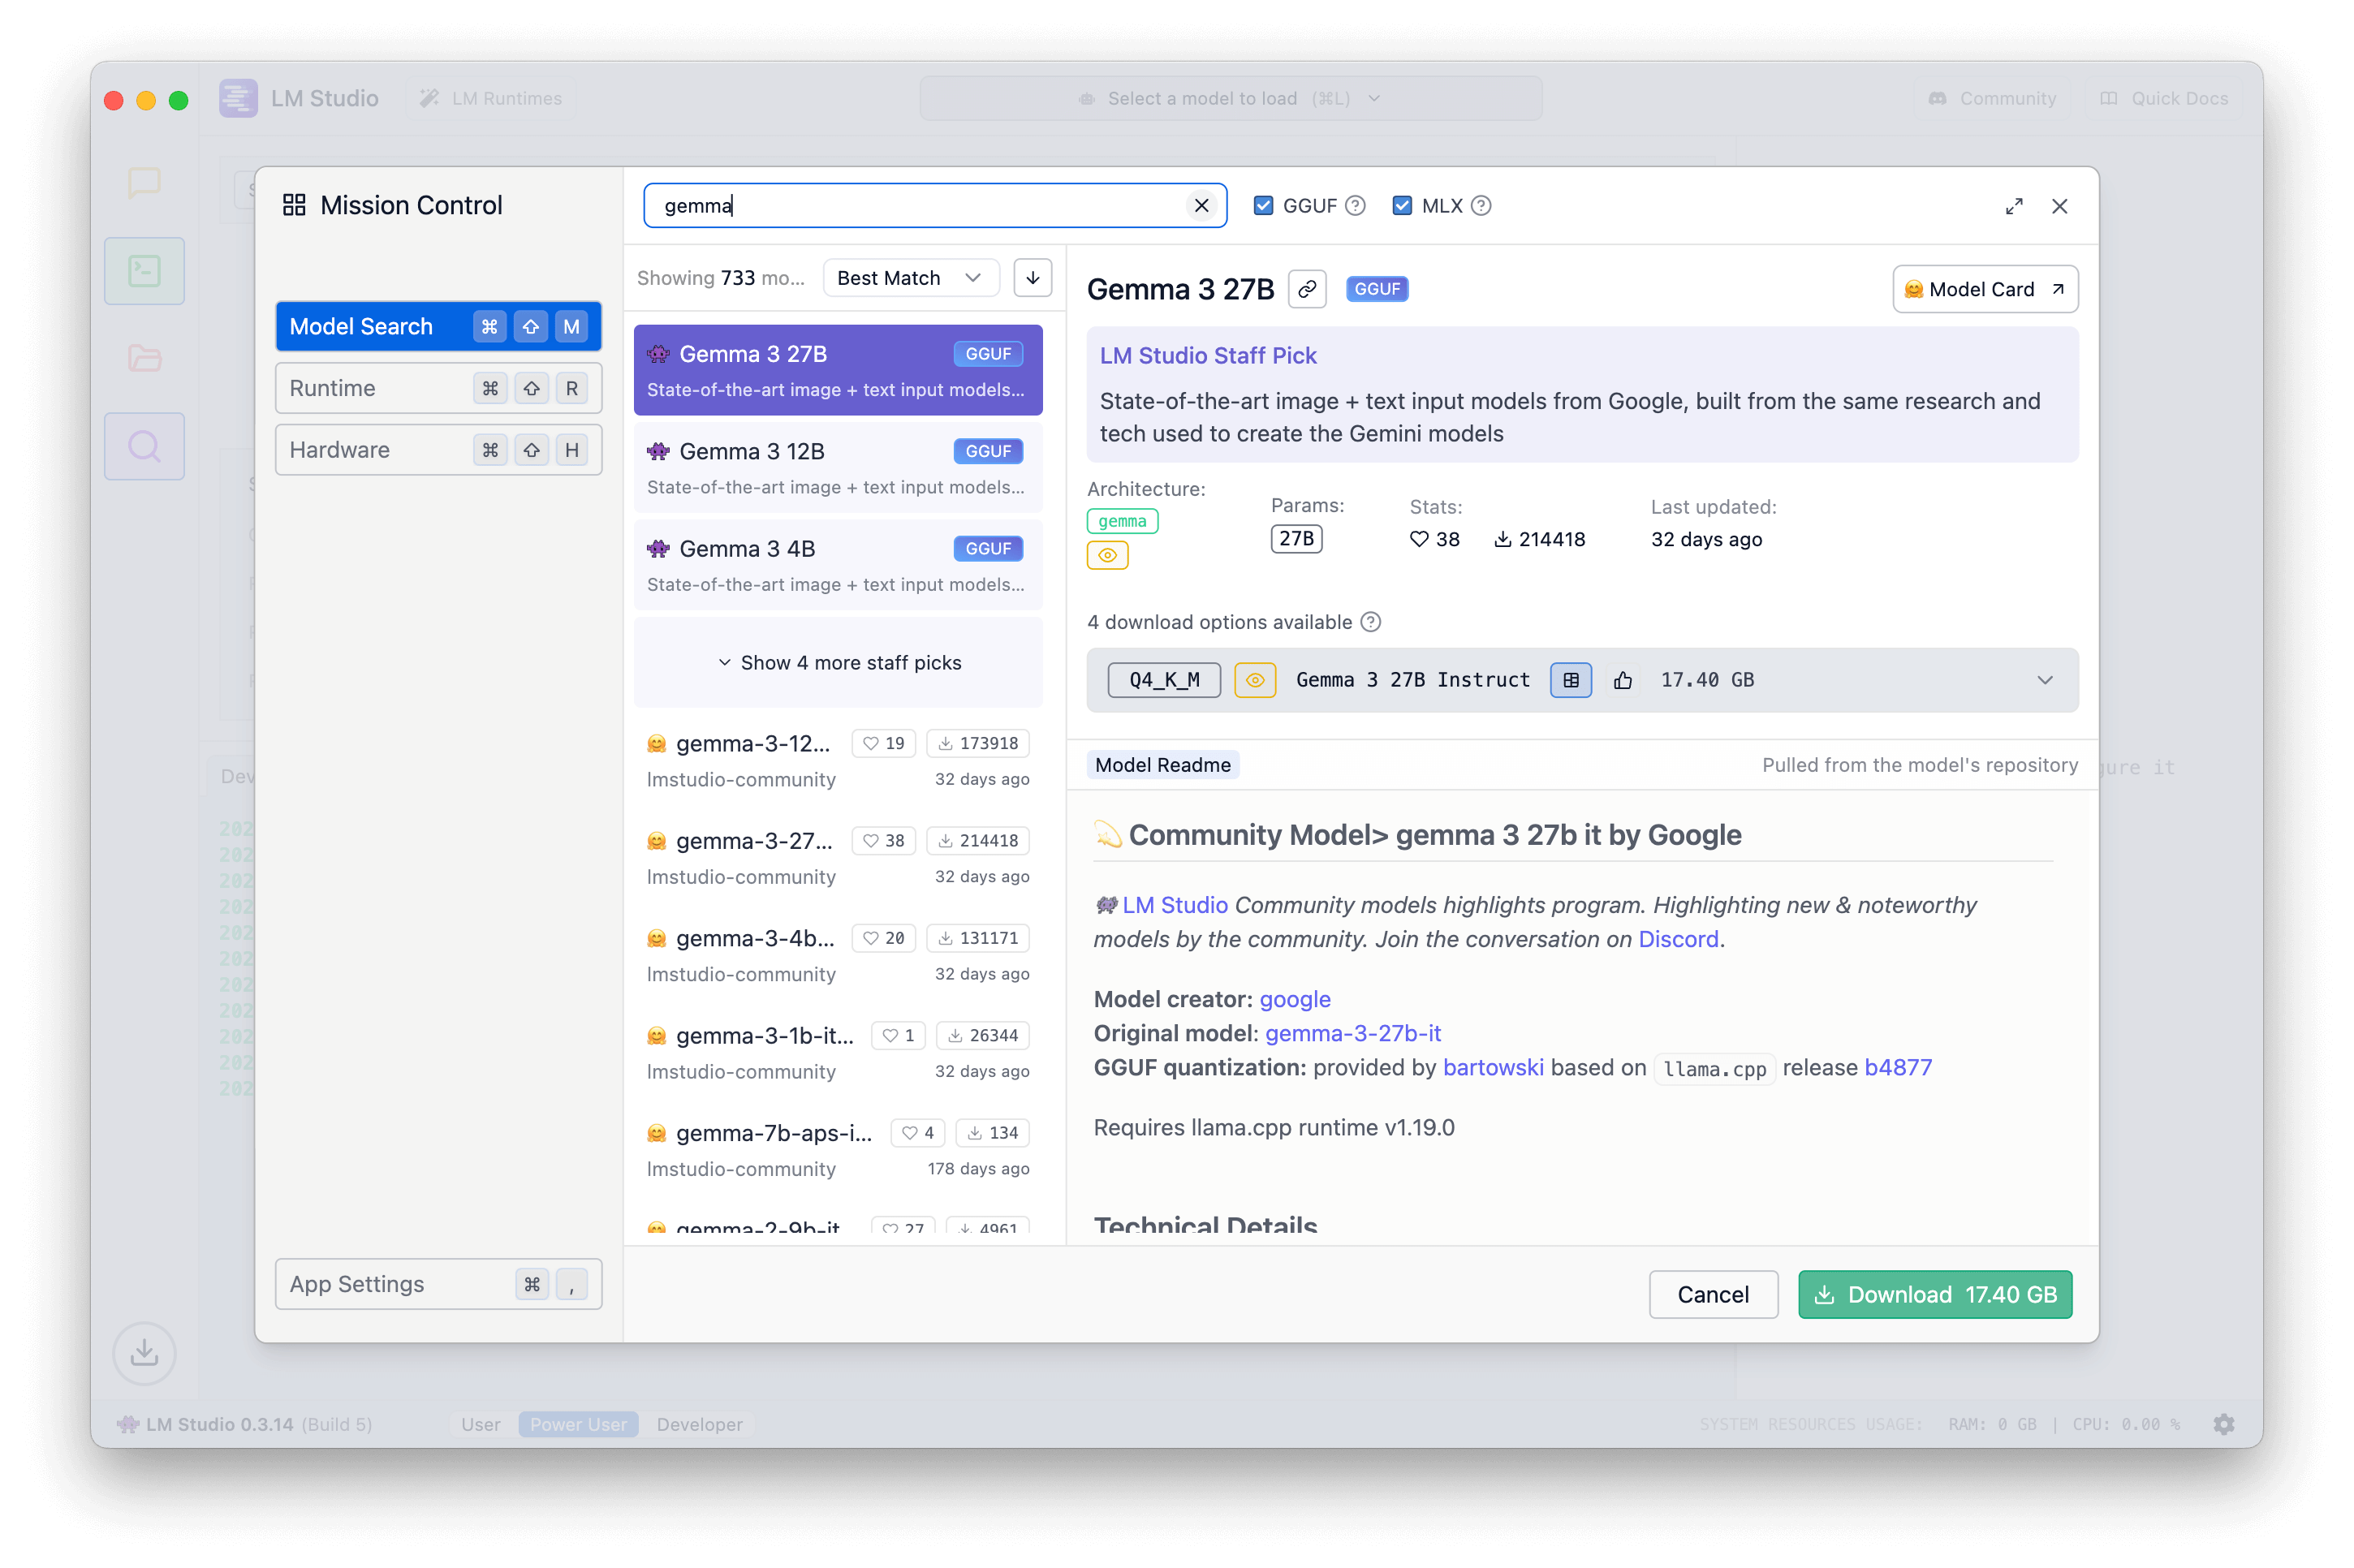Viewport: 2354px width, 1568px height.
Task: Select Gemma 3 12B staff pick
Action: coord(838,467)
